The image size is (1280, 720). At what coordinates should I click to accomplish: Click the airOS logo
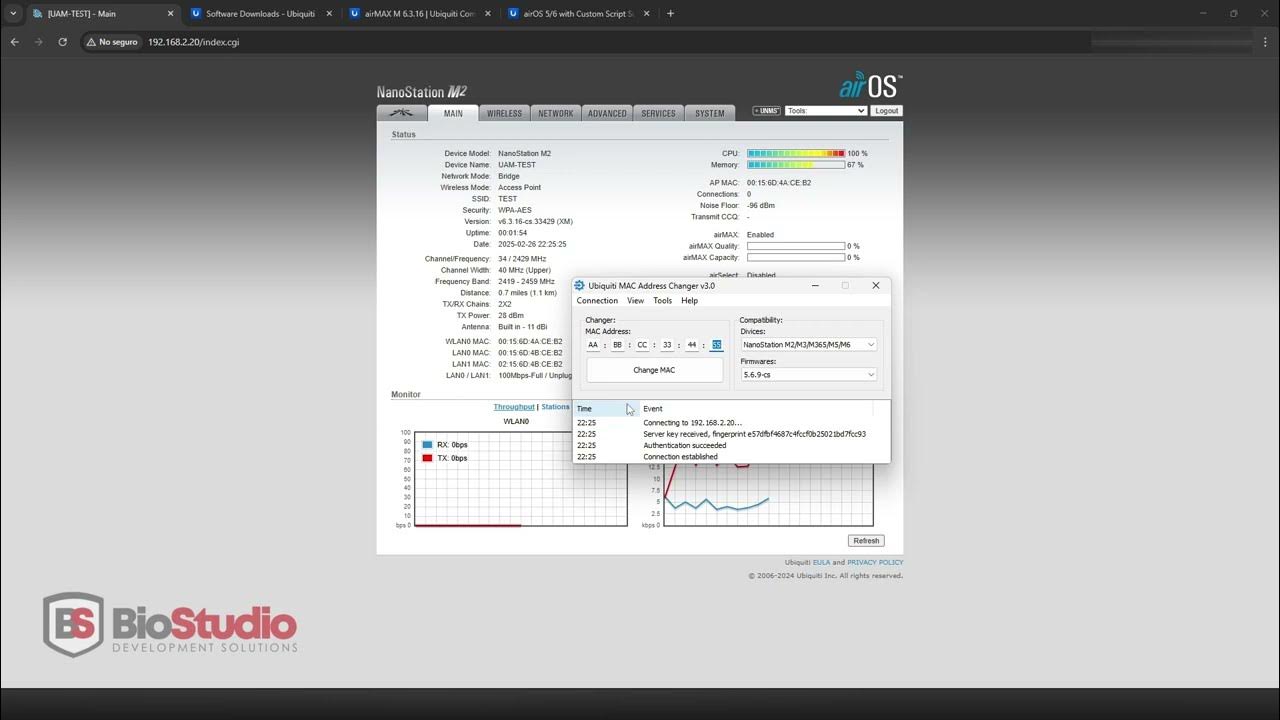pyautogui.click(x=870, y=86)
